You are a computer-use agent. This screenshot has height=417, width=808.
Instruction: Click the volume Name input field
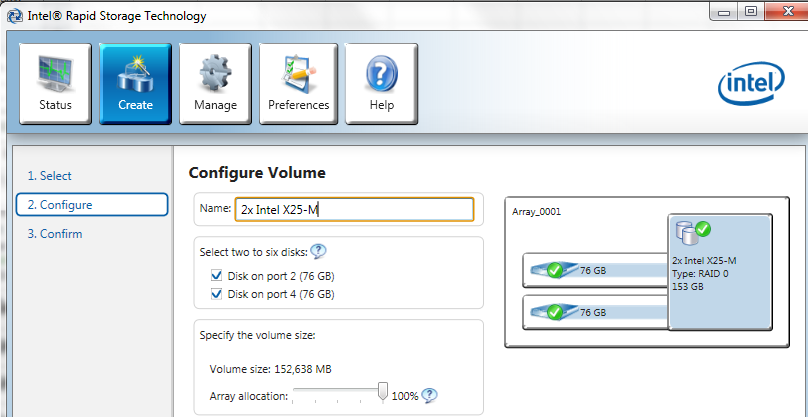pos(354,210)
